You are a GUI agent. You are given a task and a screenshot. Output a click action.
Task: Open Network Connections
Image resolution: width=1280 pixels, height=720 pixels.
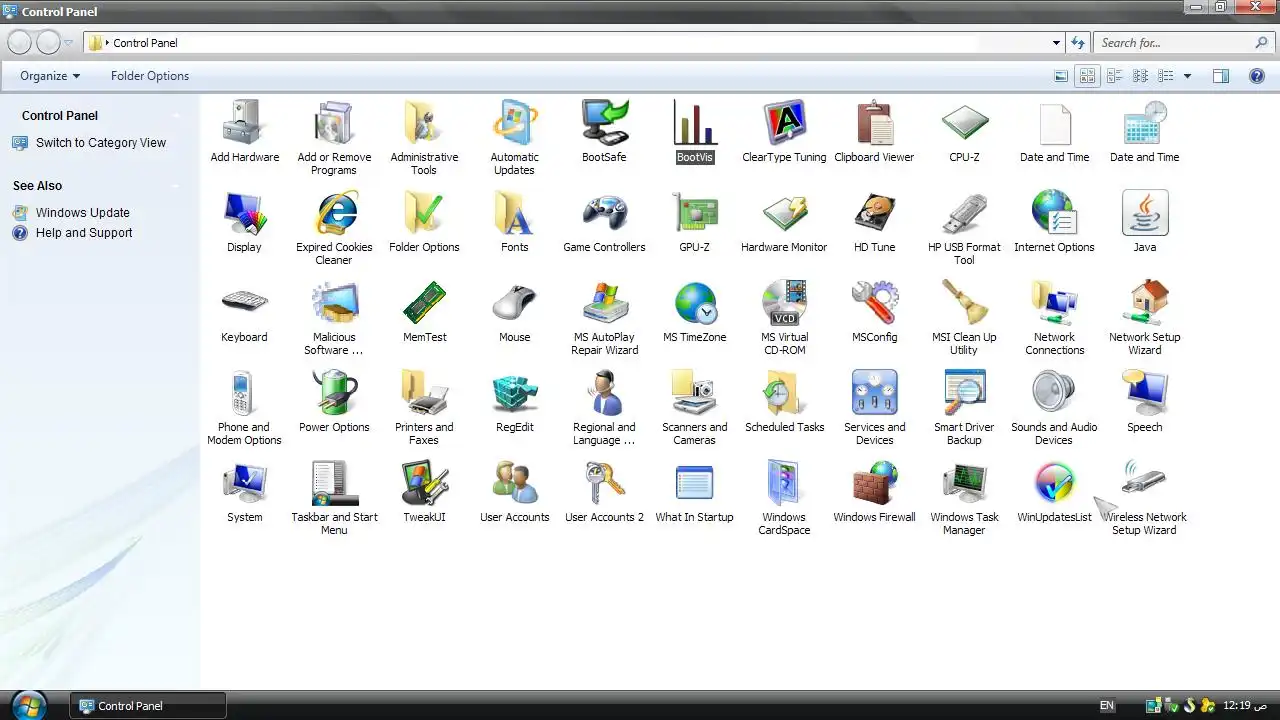[x=1054, y=318]
